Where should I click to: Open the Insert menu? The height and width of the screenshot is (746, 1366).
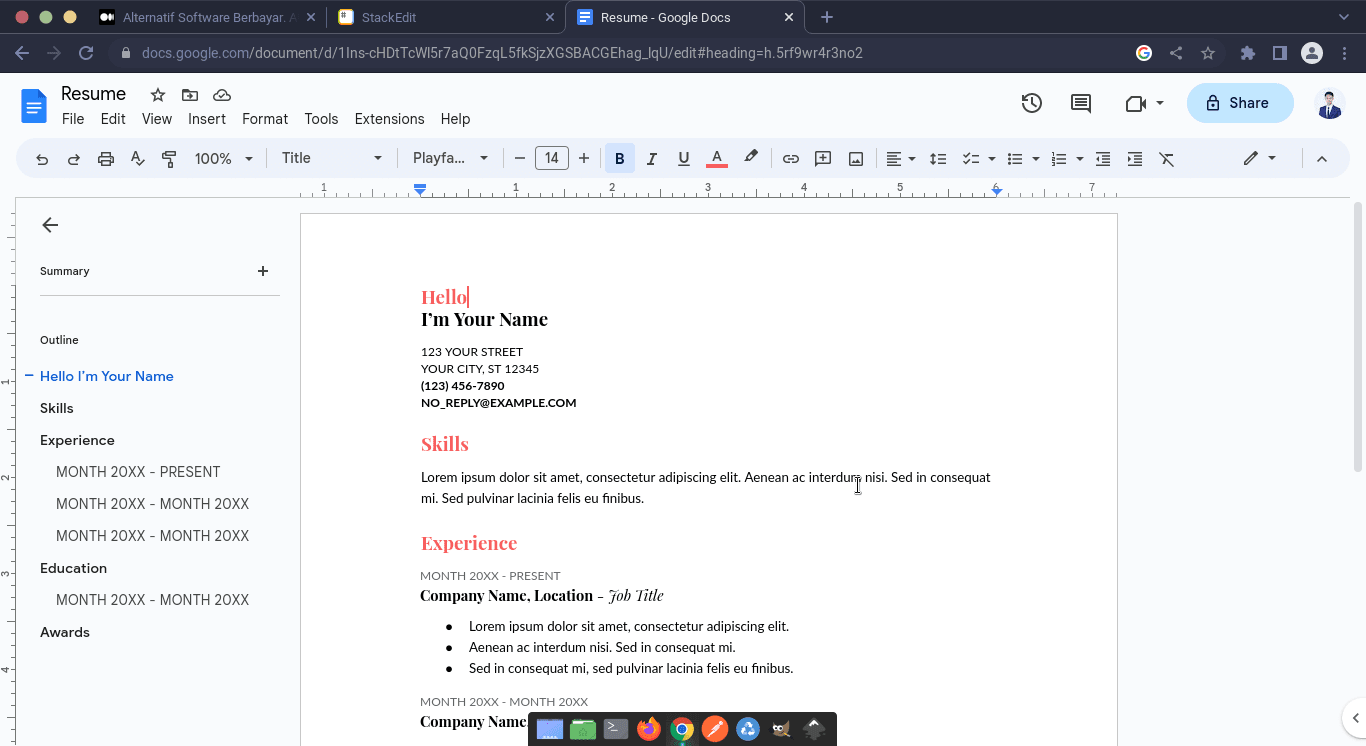pyautogui.click(x=207, y=119)
